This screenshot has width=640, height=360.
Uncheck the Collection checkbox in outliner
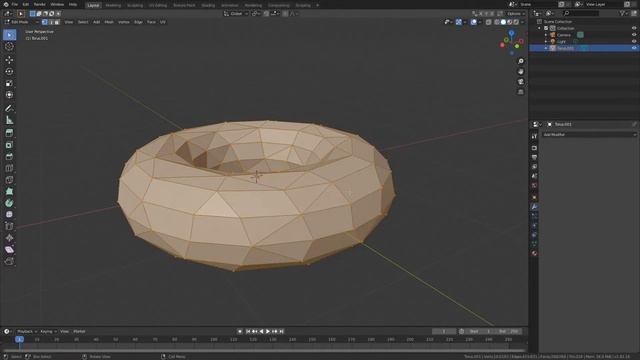click(x=546, y=28)
